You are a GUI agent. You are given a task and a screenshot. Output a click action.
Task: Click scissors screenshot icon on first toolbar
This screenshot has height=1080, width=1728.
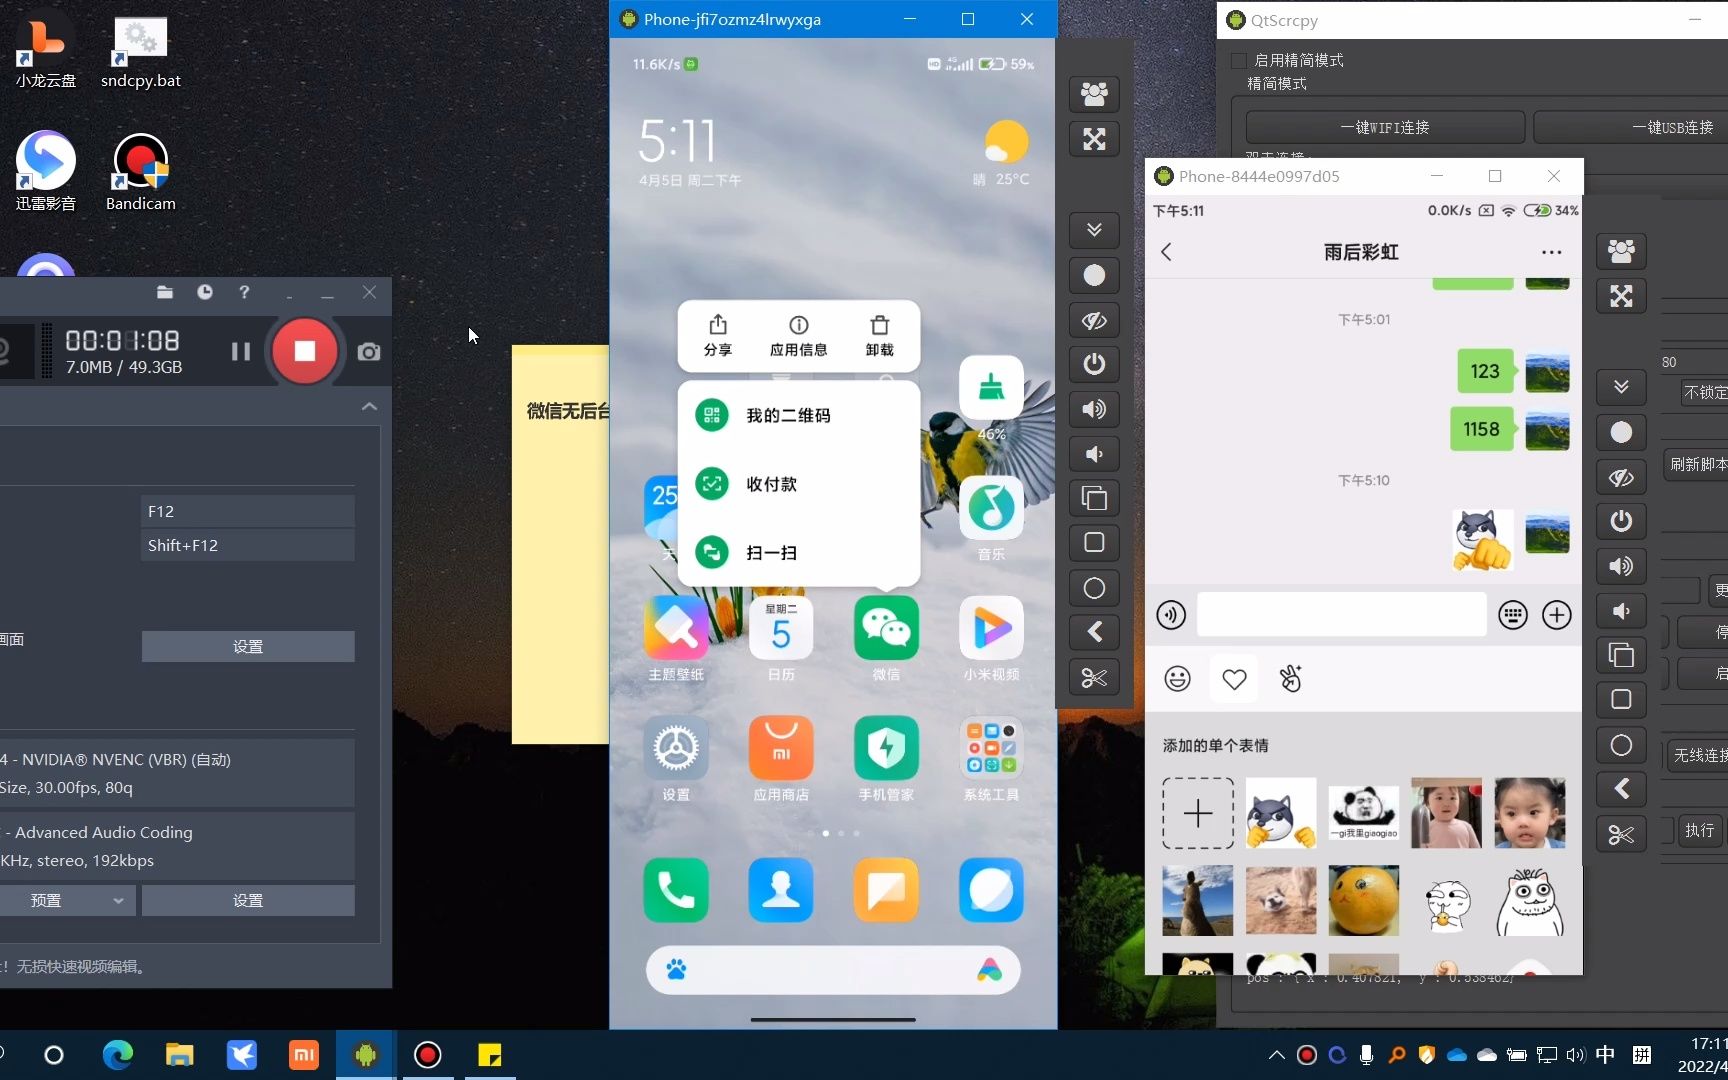tap(1094, 677)
